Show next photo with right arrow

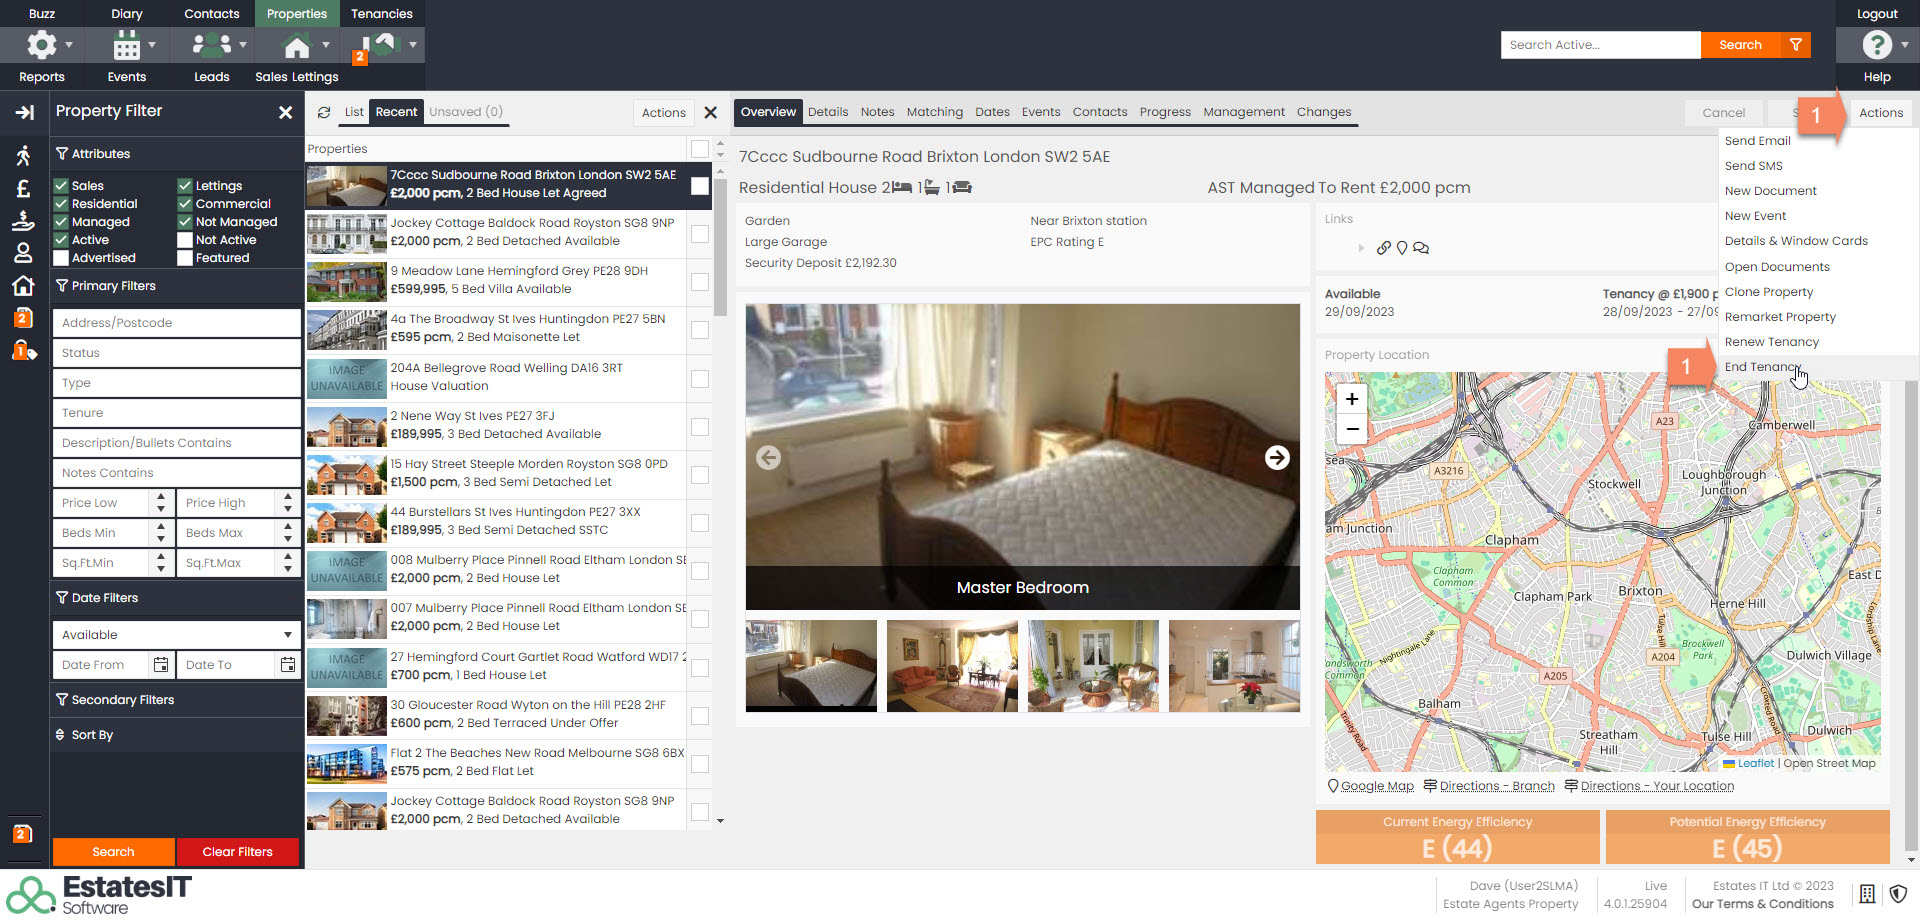(x=1277, y=458)
